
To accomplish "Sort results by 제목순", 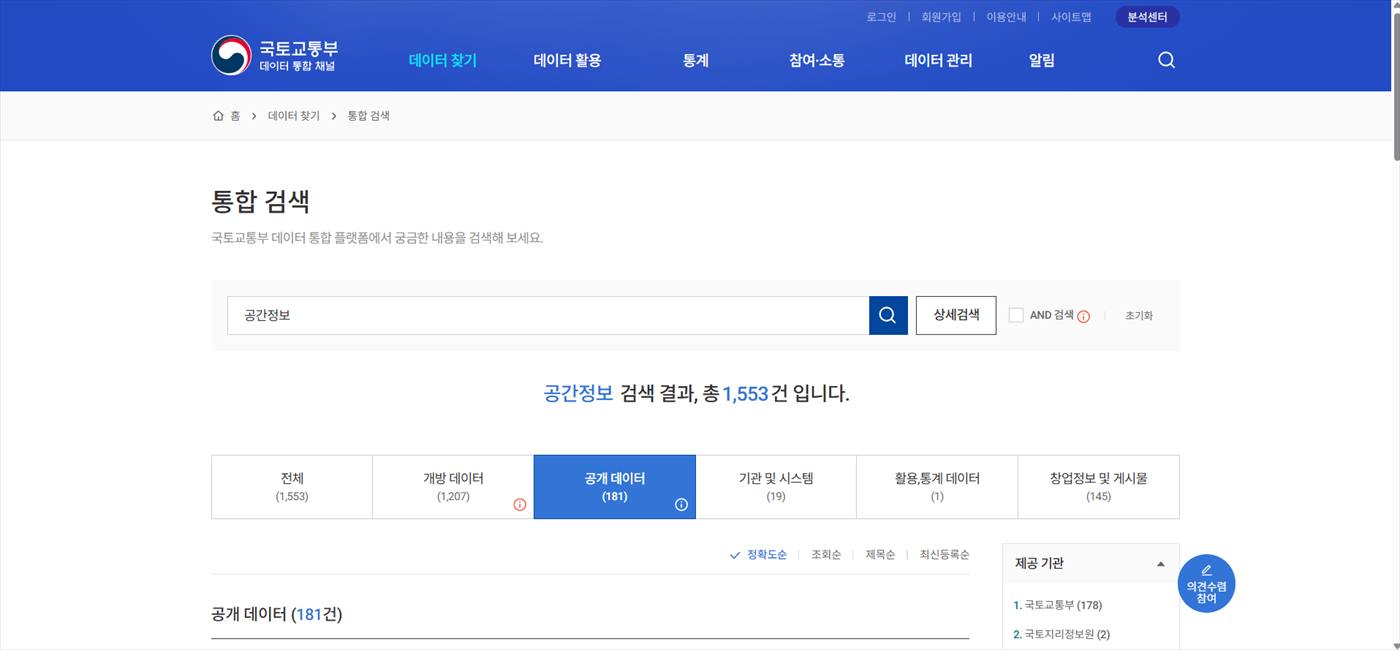I will click(880, 554).
